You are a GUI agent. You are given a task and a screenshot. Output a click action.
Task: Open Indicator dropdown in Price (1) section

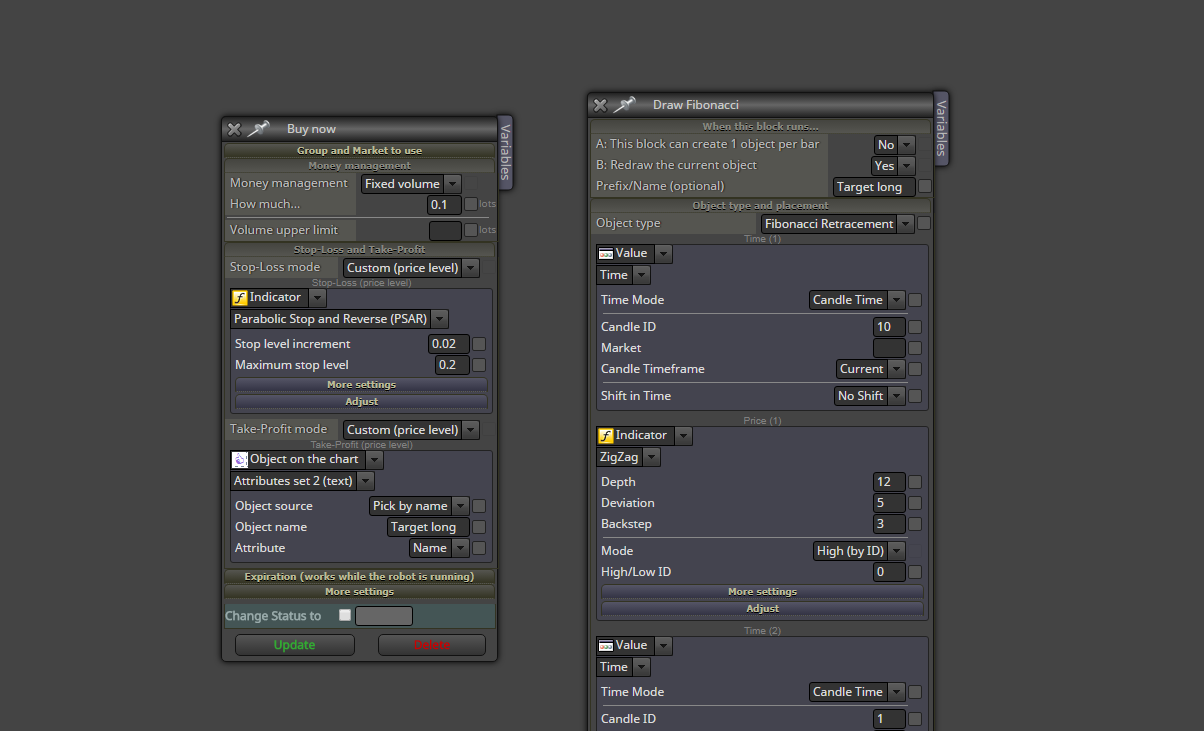point(645,436)
